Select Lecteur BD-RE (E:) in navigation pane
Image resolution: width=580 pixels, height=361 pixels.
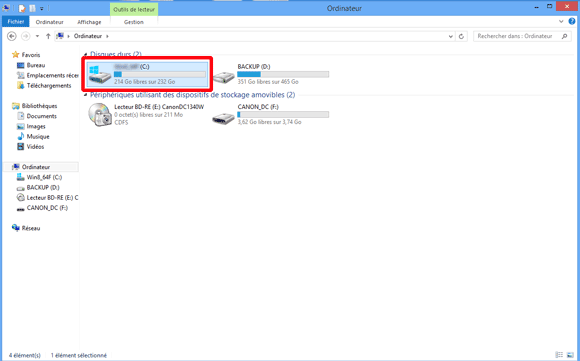click(x=52, y=198)
